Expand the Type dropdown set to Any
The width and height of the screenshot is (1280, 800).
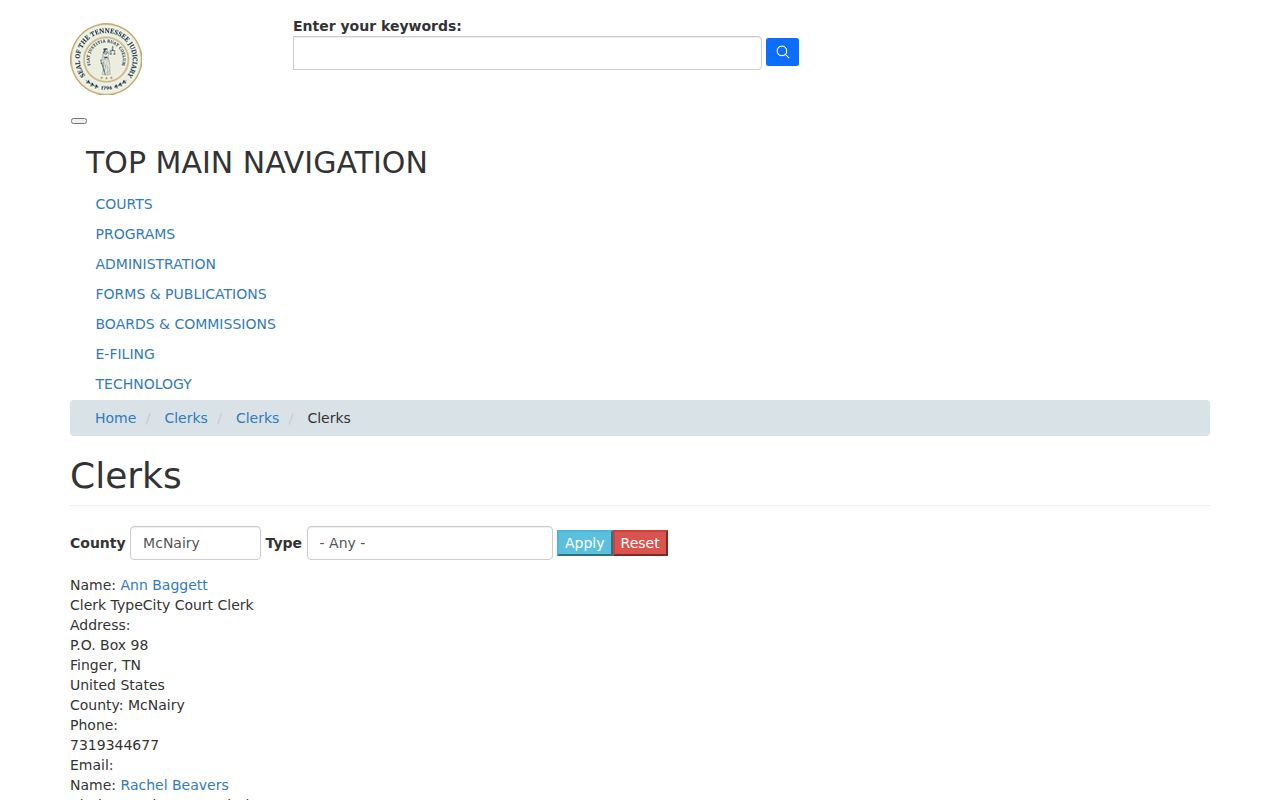pos(430,543)
